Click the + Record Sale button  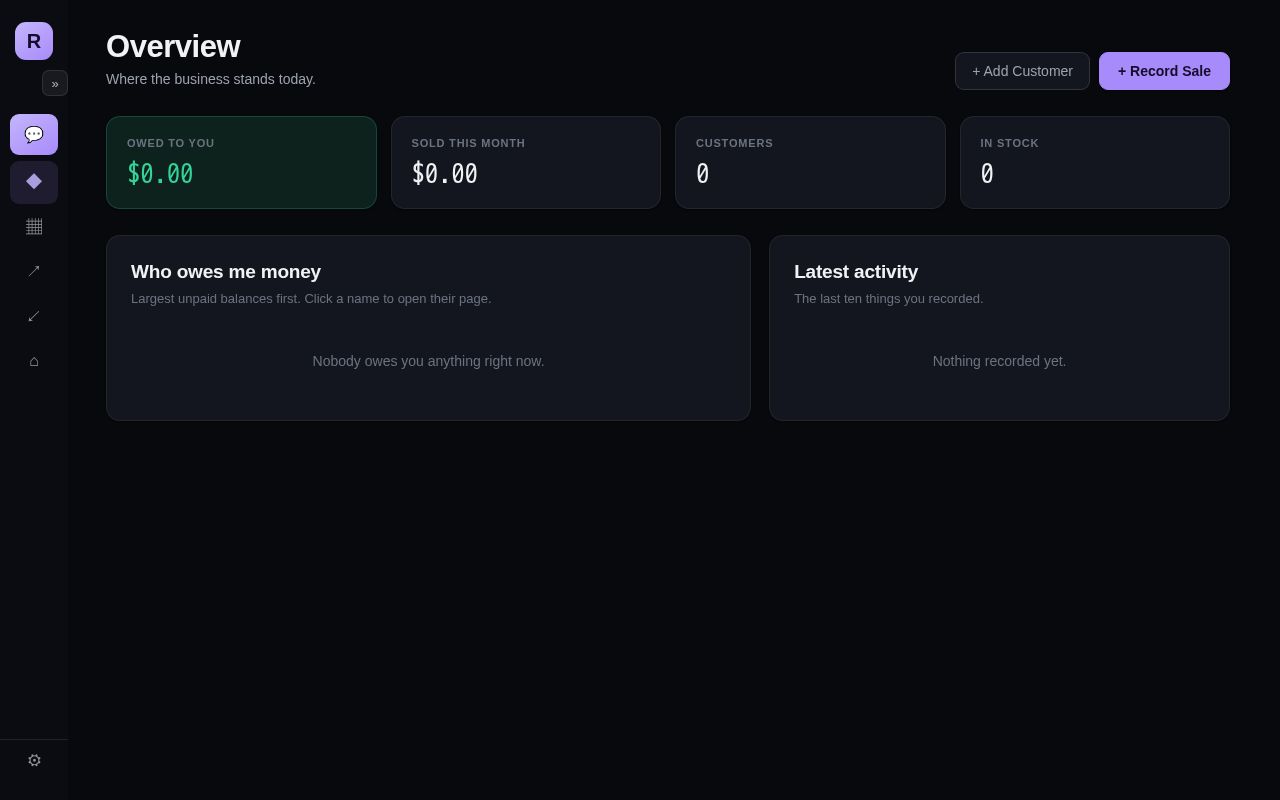1164,71
